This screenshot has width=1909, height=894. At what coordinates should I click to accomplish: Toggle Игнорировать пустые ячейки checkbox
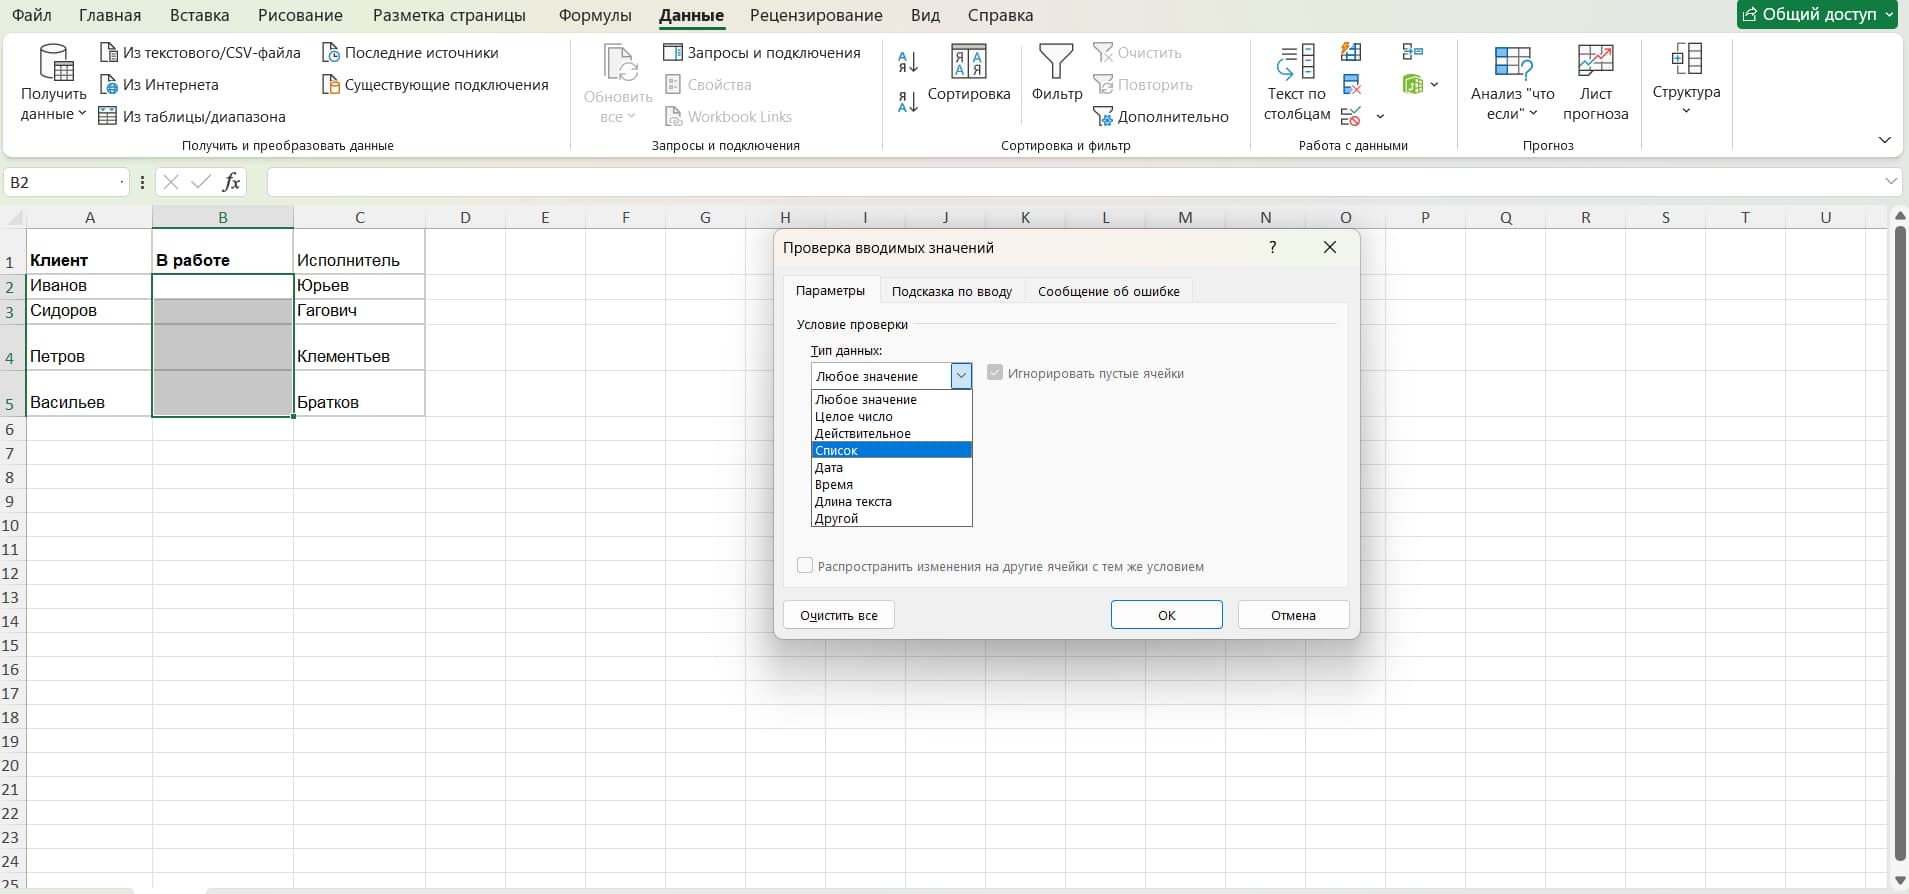995,373
